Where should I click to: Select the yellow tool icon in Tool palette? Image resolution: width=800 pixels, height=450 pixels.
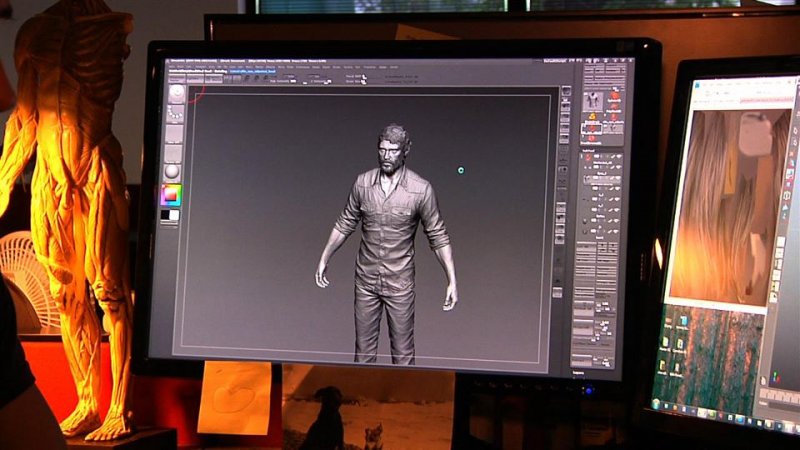click(x=592, y=117)
